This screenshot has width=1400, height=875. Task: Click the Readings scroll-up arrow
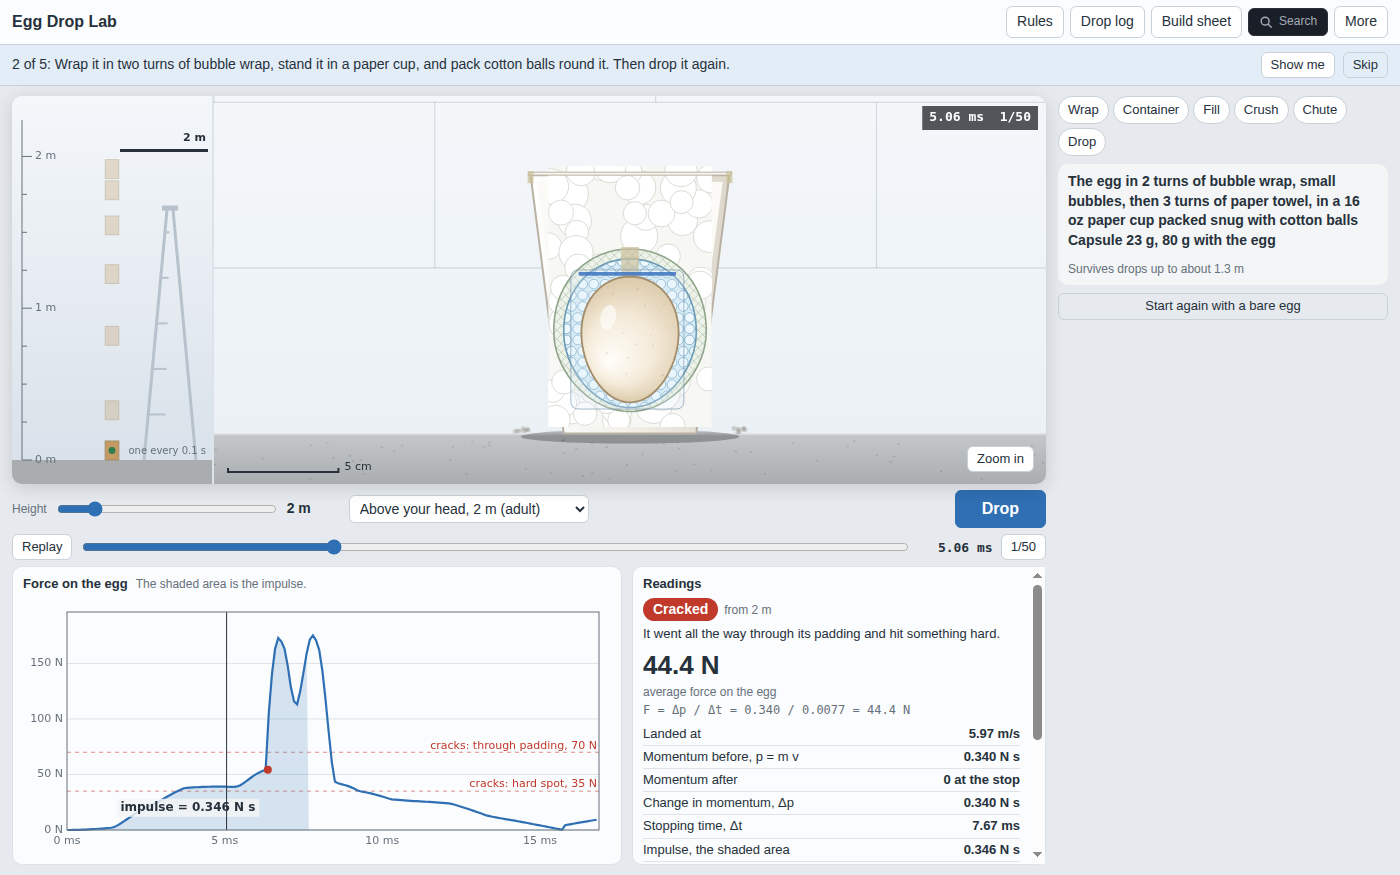click(x=1037, y=575)
